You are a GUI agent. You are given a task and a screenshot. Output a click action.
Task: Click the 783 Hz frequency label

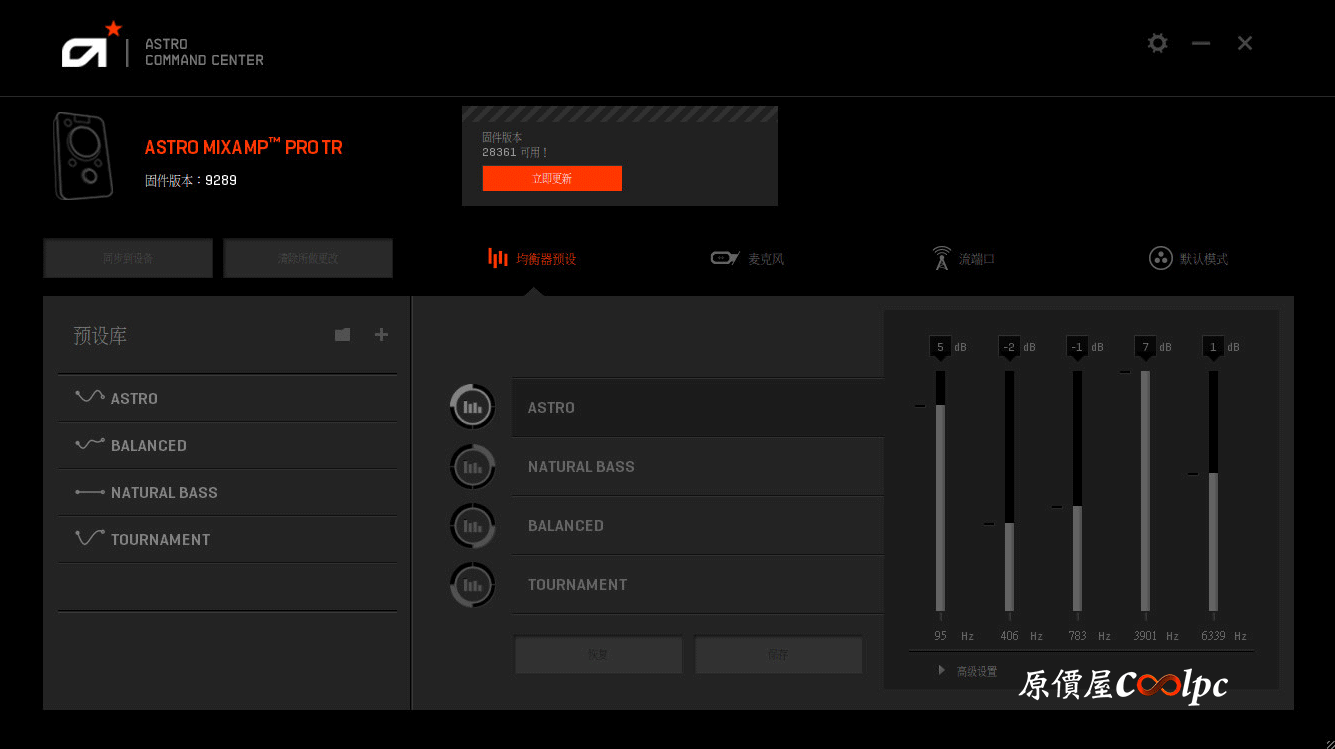click(1089, 636)
